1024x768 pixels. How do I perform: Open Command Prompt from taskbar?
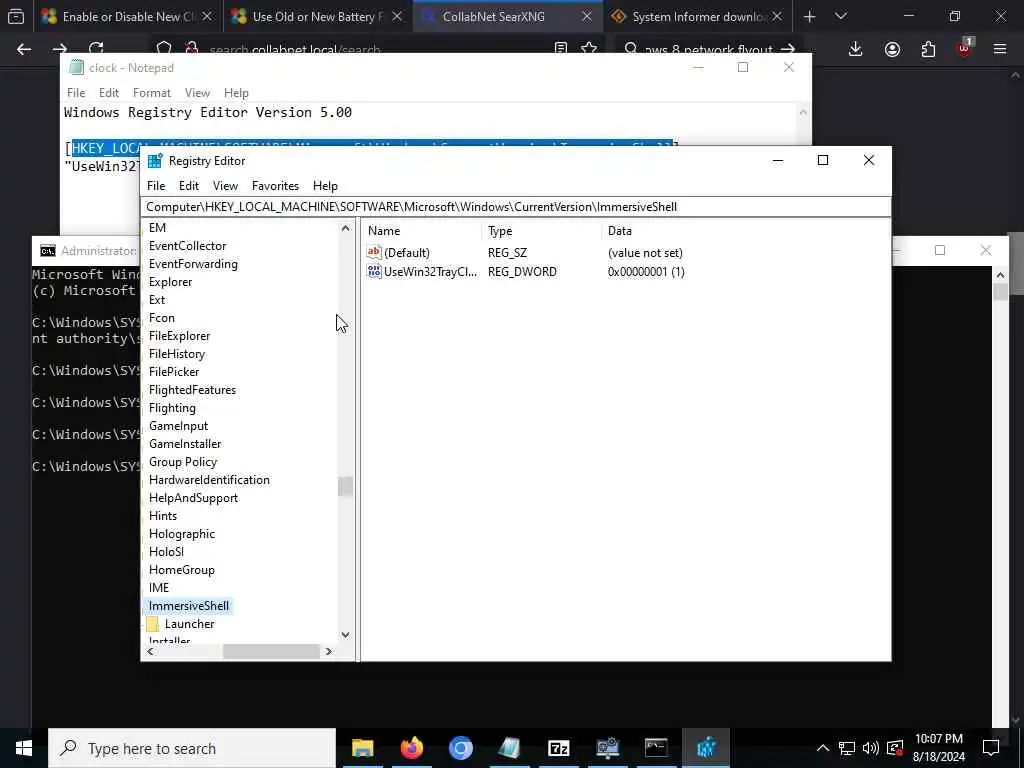coord(656,748)
